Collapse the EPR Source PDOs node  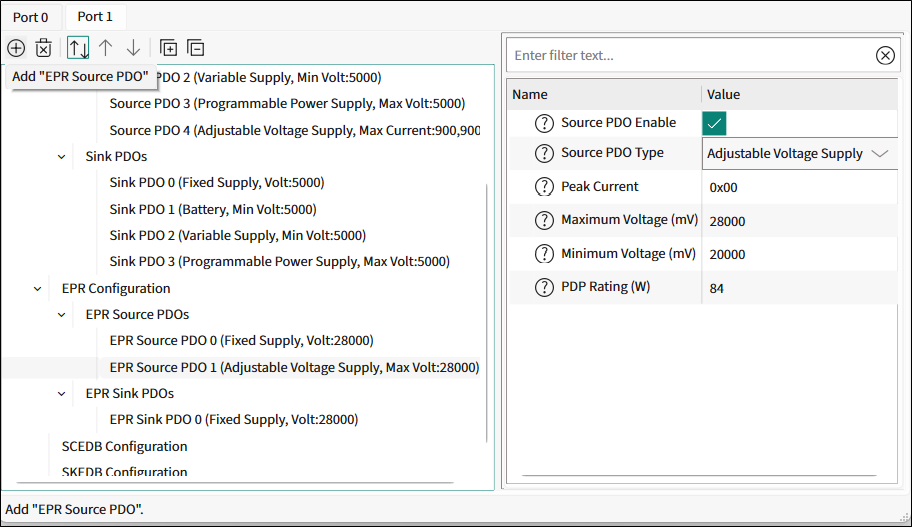click(62, 315)
